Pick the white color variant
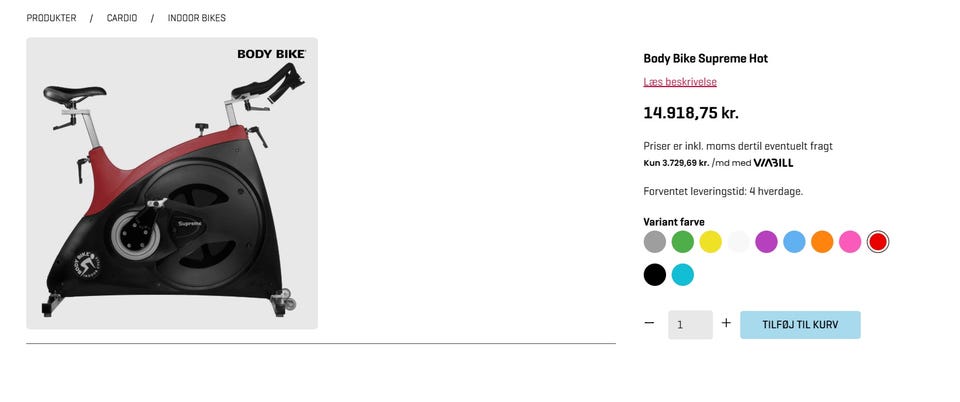 pos(738,242)
